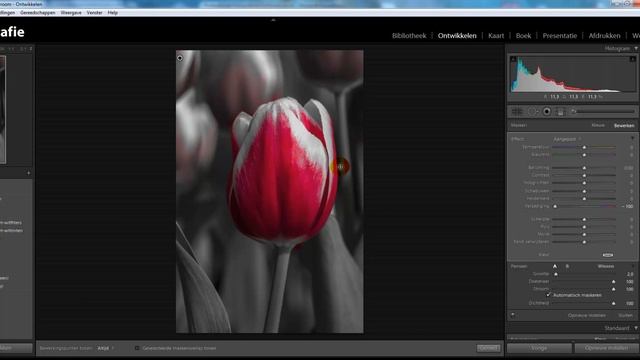Choose Nieuw mask mode
Screen dimensions: 640x360
[x=598, y=125]
